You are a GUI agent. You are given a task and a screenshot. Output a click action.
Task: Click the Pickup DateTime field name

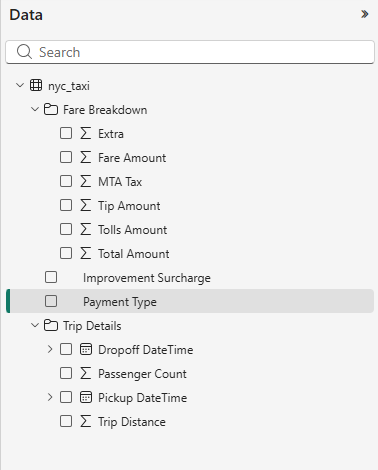[143, 398]
